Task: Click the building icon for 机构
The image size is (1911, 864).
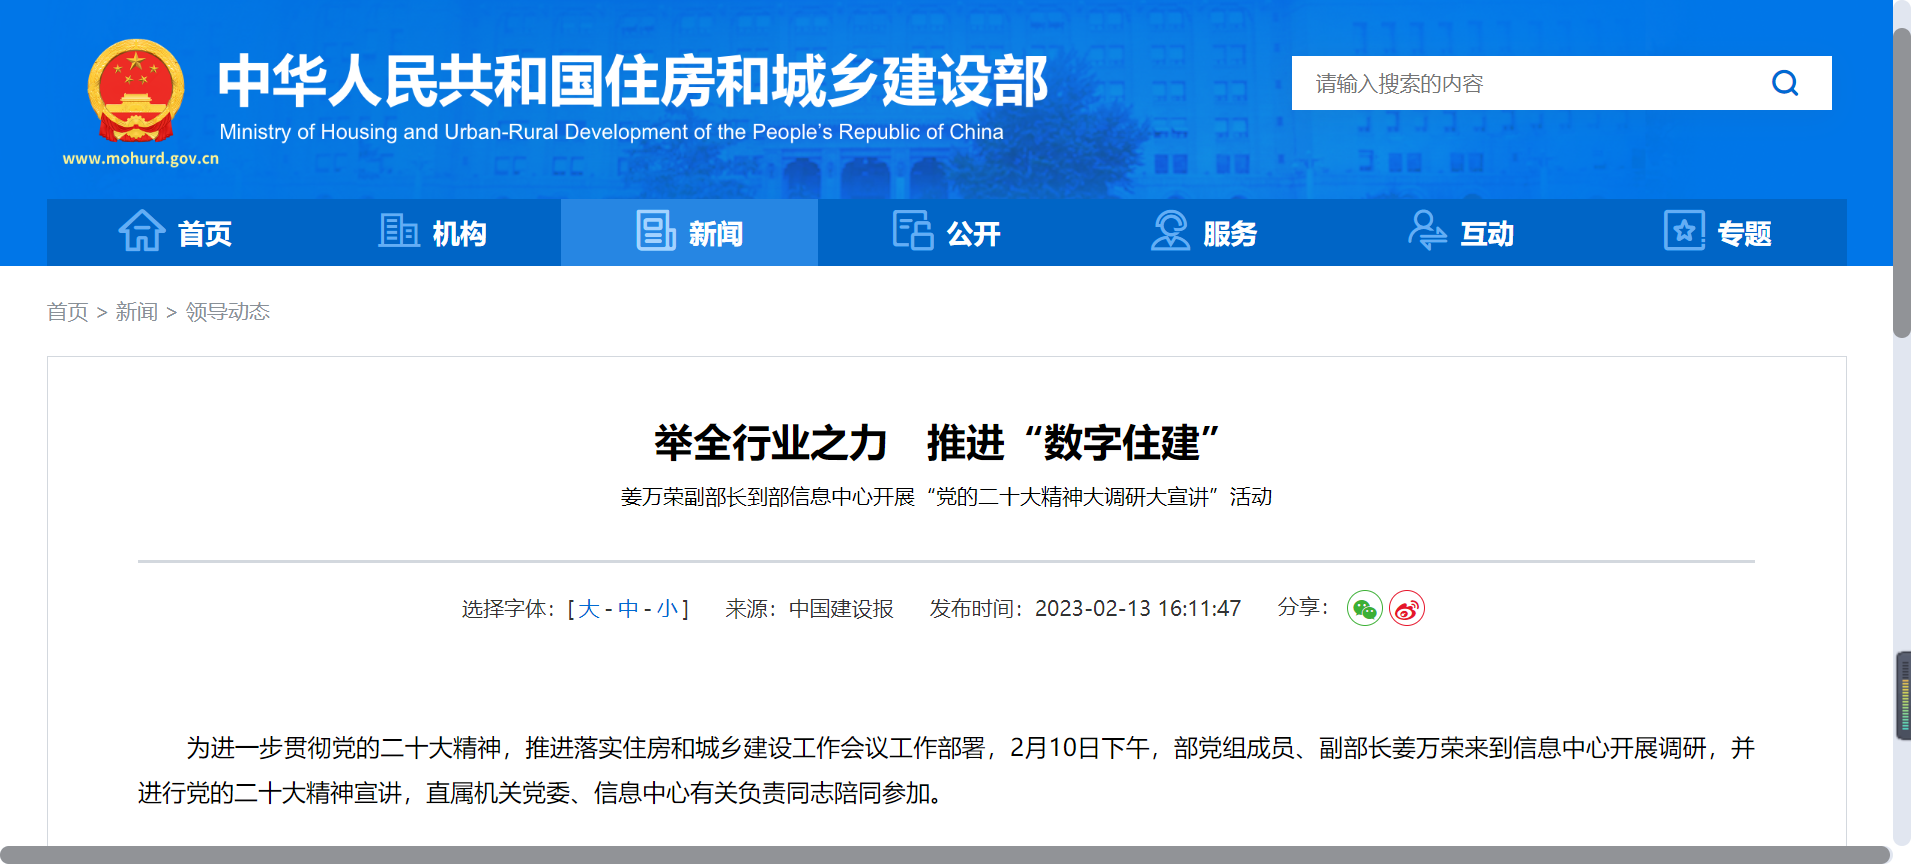Action: click(398, 232)
